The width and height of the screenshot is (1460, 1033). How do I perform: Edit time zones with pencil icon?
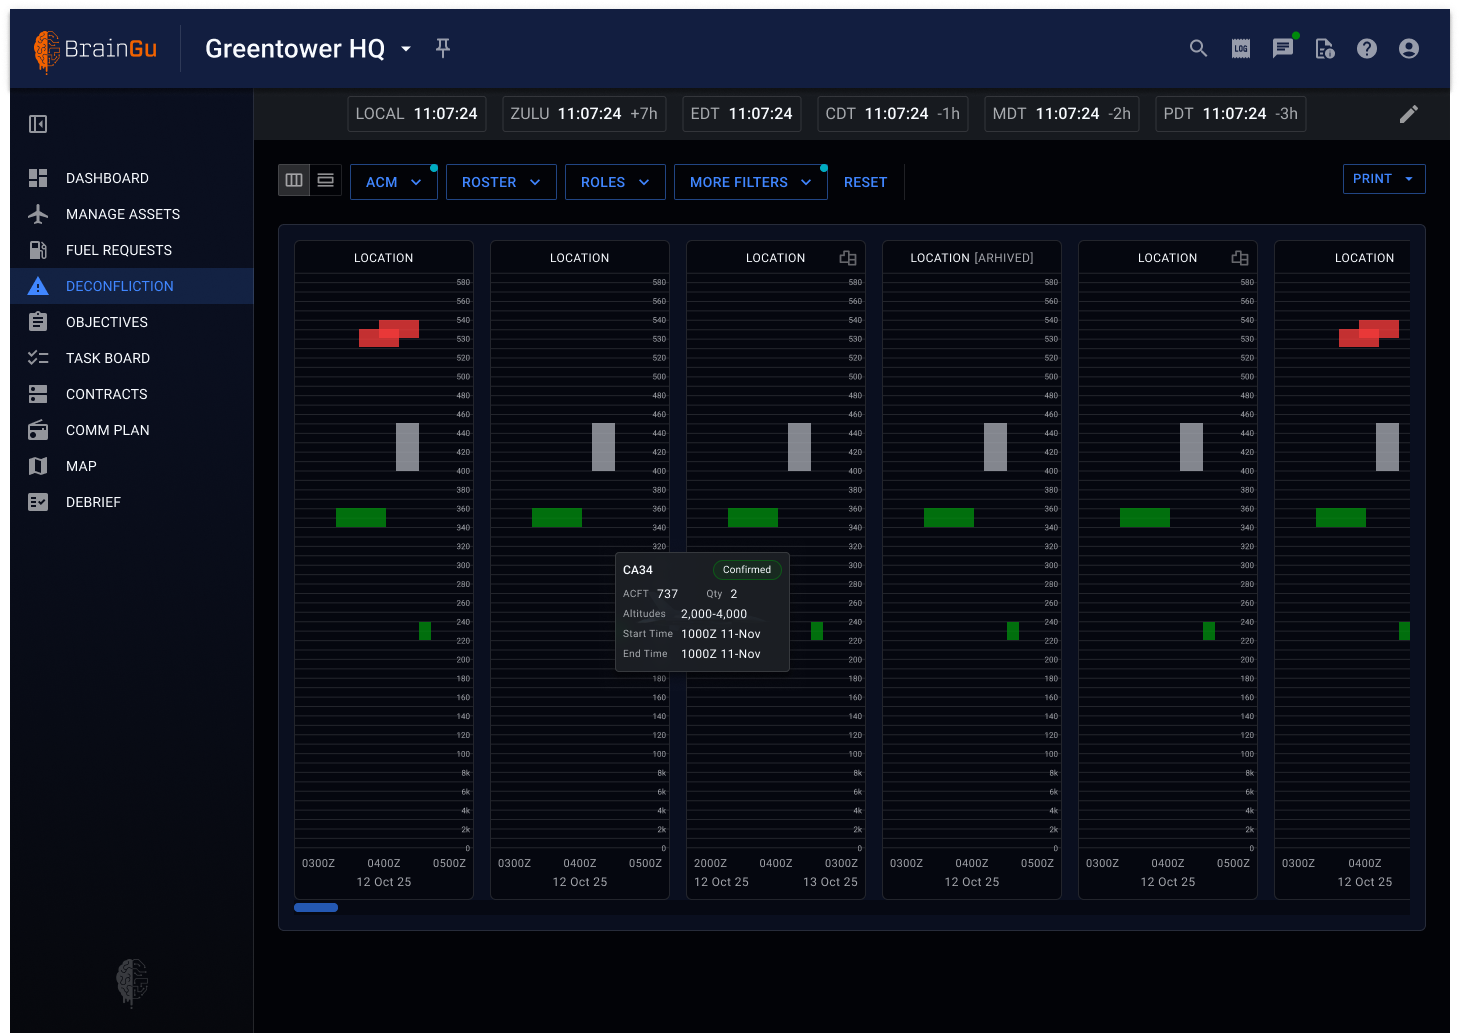coord(1408,114)
